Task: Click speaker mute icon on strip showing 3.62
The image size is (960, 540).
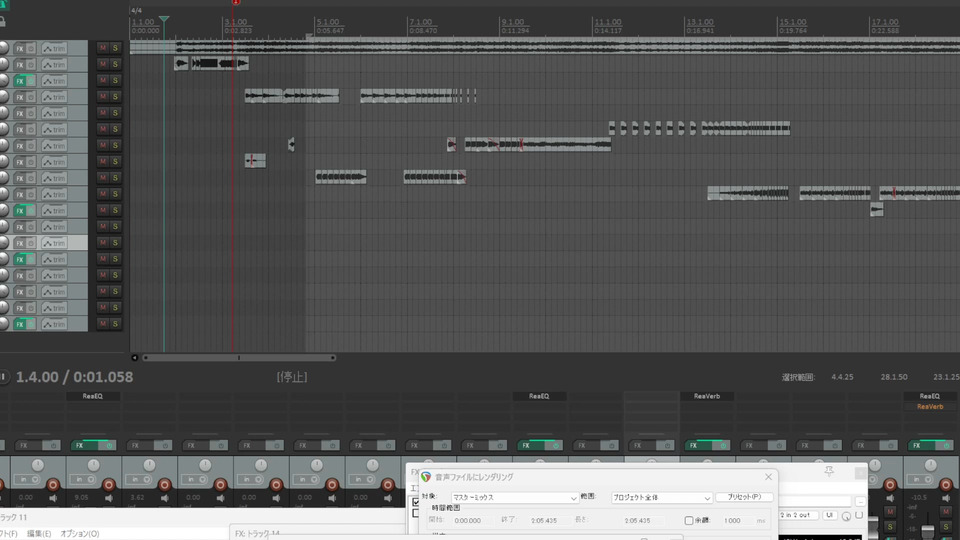Action: pyautogui.click(x=165, y=498)
